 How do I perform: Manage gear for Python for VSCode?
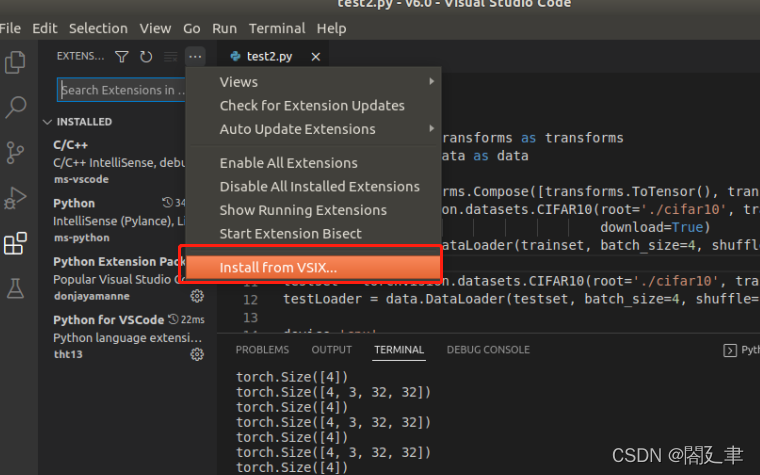pyautogui.click(x=197, y=354)
